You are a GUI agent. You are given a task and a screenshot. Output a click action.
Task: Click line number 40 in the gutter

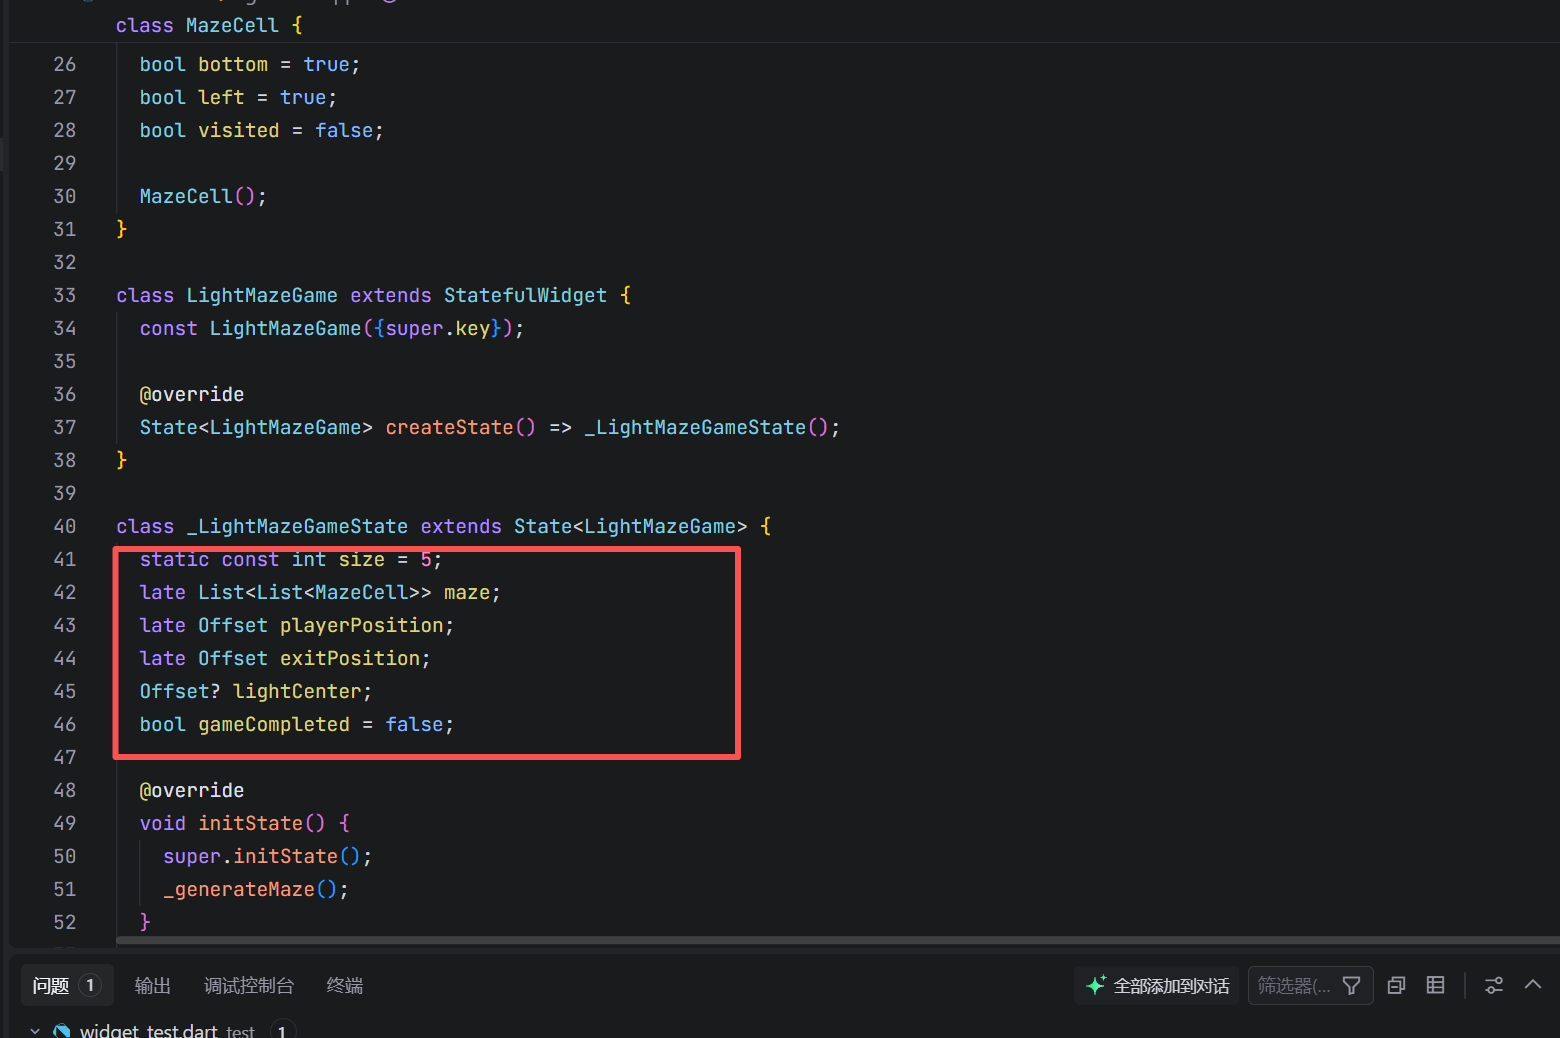pos(65,526)
